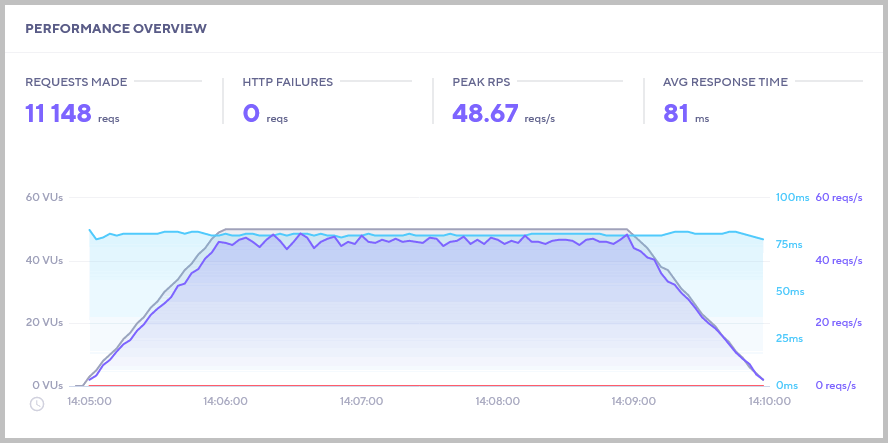
Task: Click the 40 VUs y-axis label
Action: click(x=44, y=260)
